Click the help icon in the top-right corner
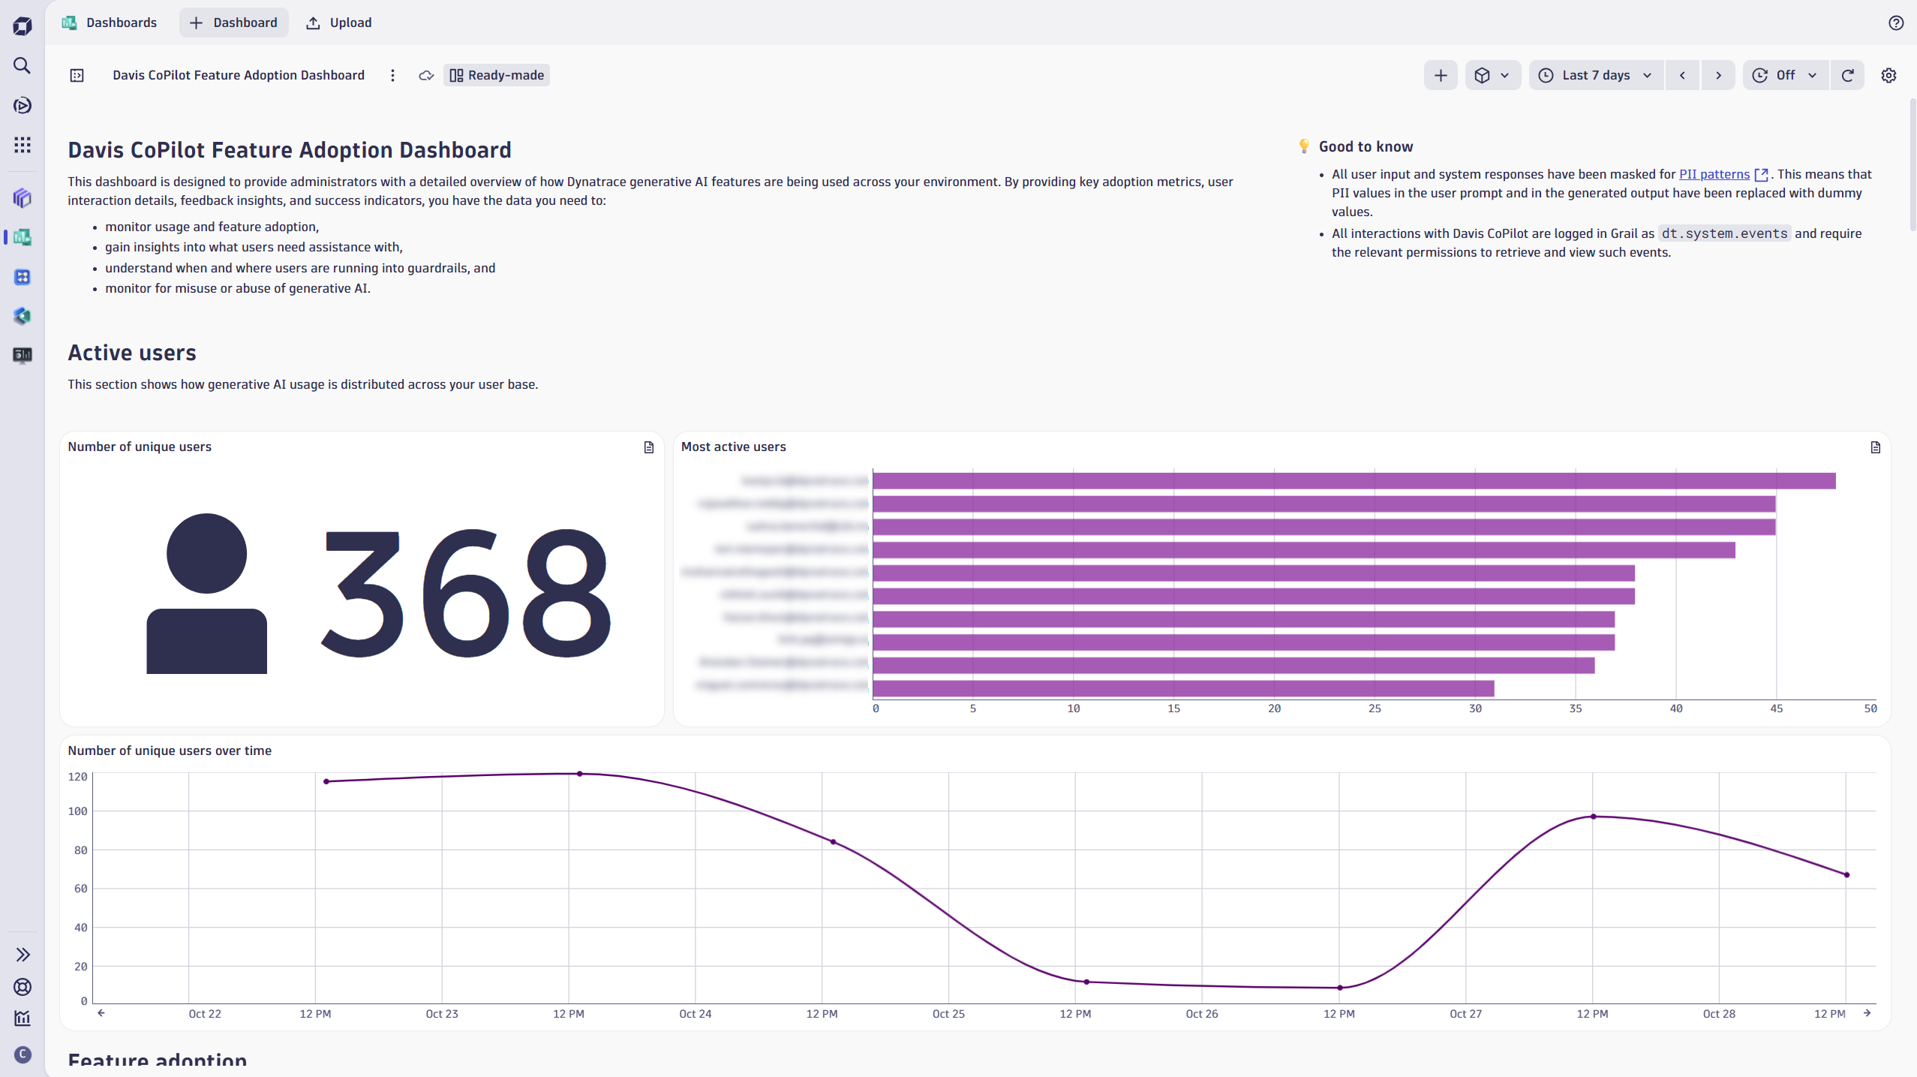Viewport: 1917px width, 1077px height. pyautogui.click(x=1895, y=22)
